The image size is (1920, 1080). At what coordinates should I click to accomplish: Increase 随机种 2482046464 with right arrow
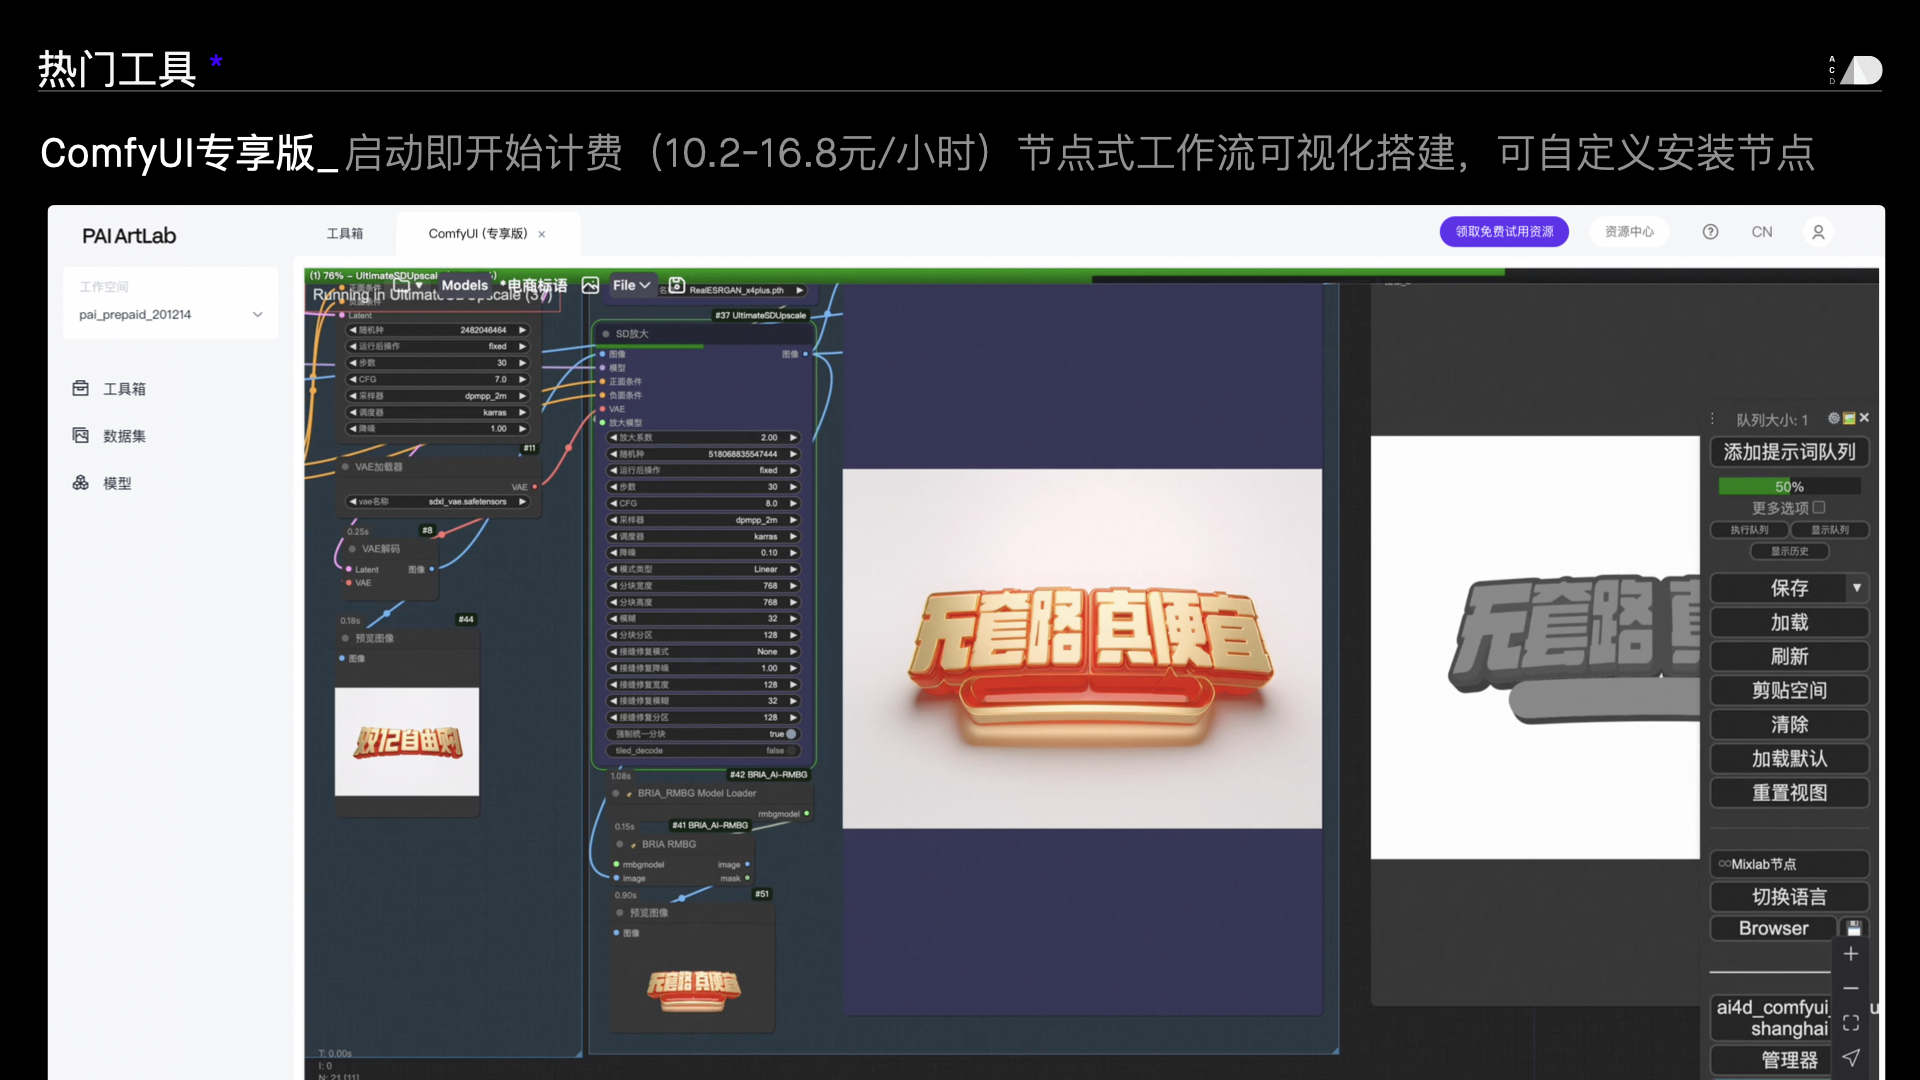(522, 330)
